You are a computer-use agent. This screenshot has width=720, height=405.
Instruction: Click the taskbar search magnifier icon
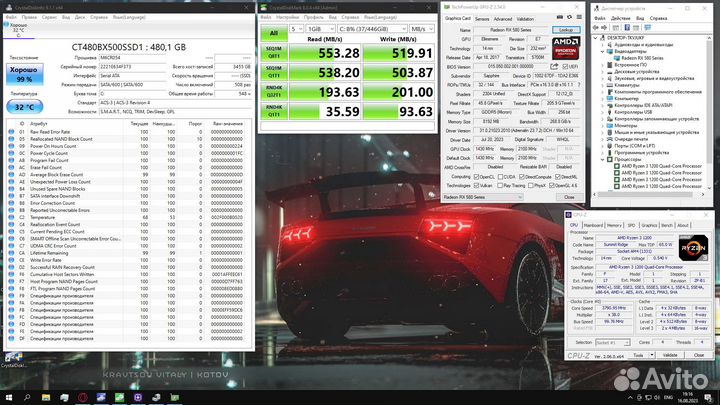pos(27,397)
